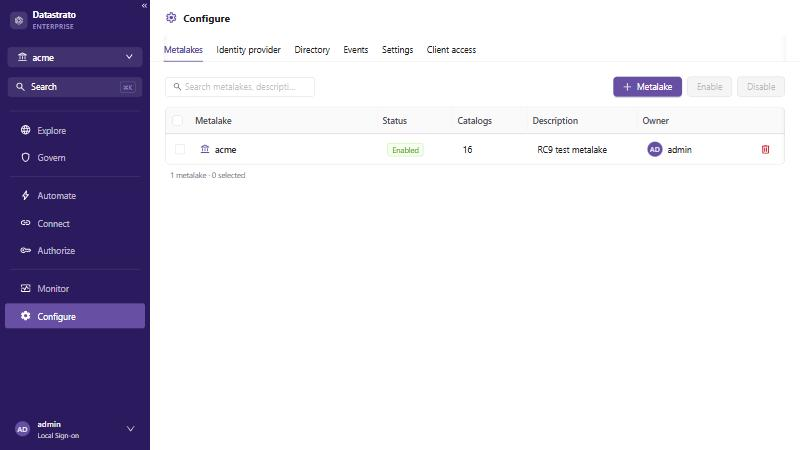Image resolution: width=800 pixels, height=450 pixels.
Task: Open the Directory tab
Action: click(x=312, y=50)
